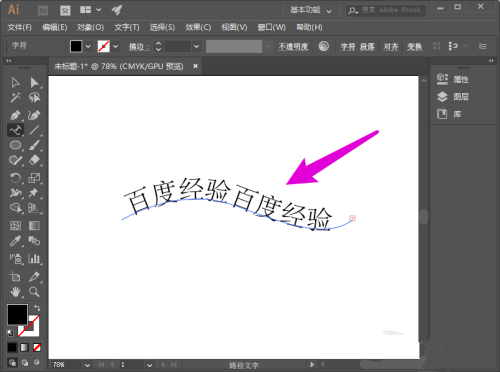Select the Scale tool

pos(34,178)
